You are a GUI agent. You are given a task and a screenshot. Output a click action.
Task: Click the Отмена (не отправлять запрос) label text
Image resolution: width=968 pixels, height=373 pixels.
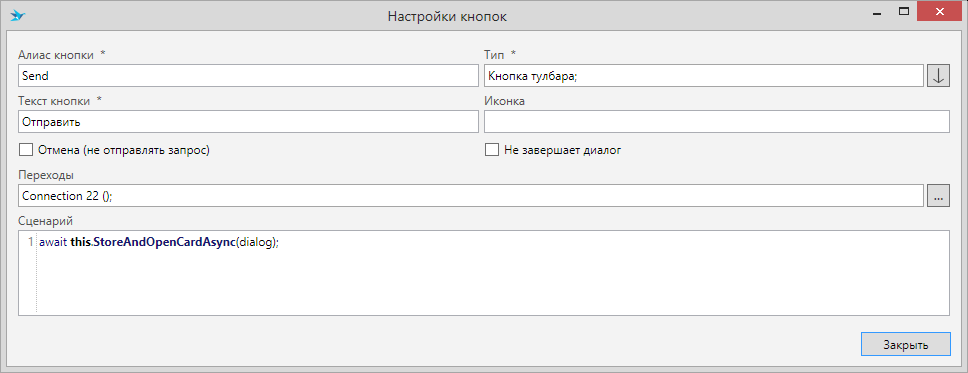(x=124, y=150)
